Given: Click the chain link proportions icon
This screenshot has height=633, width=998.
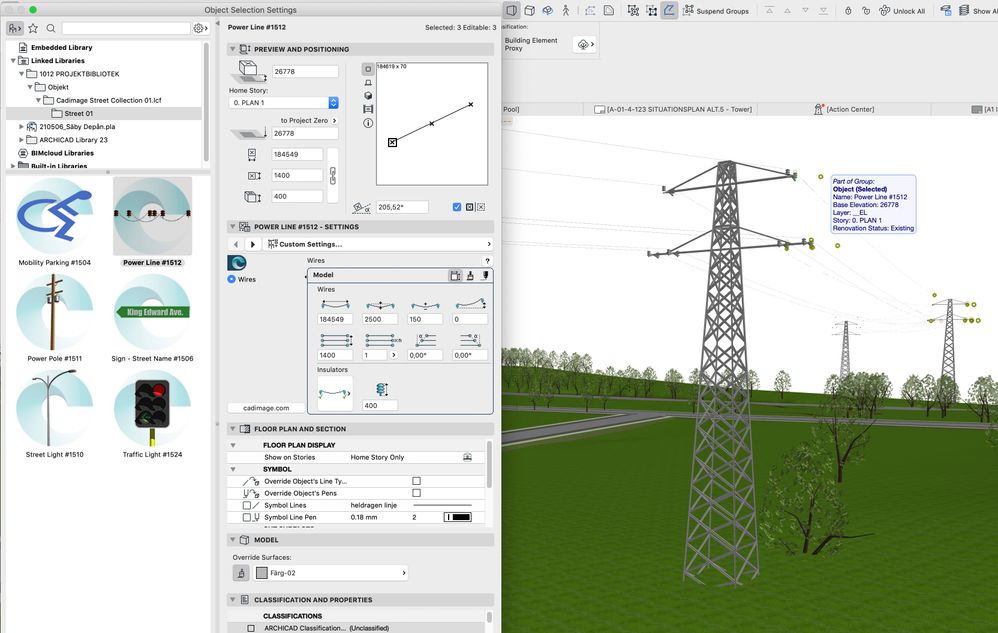Looking at the screenshot, I should coord(333,175).
